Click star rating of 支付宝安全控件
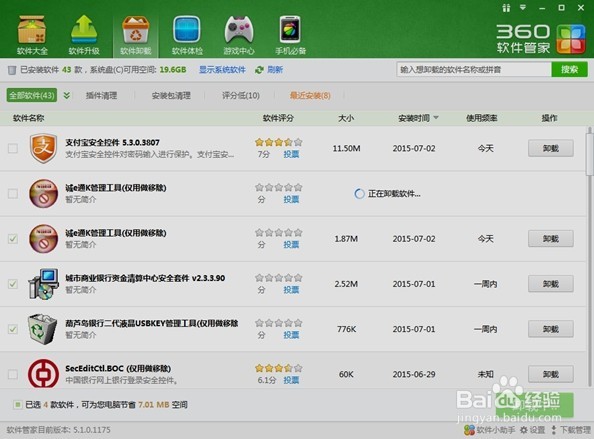Screen dimensions: 594x439 click(x=278, y=142)
